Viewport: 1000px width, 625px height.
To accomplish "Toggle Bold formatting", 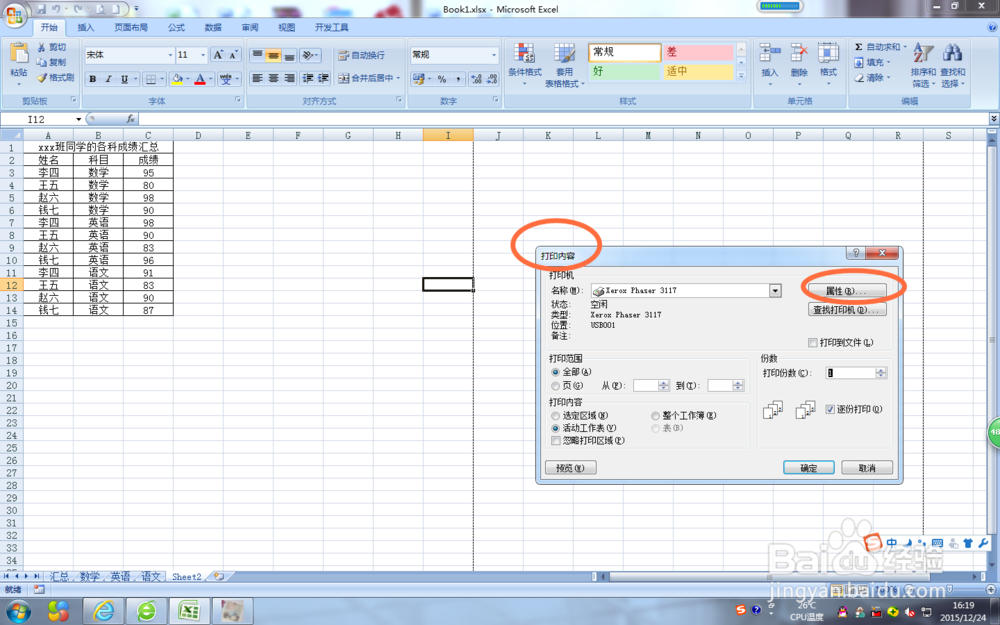I will pyautogui.click(x=93, y=79).
